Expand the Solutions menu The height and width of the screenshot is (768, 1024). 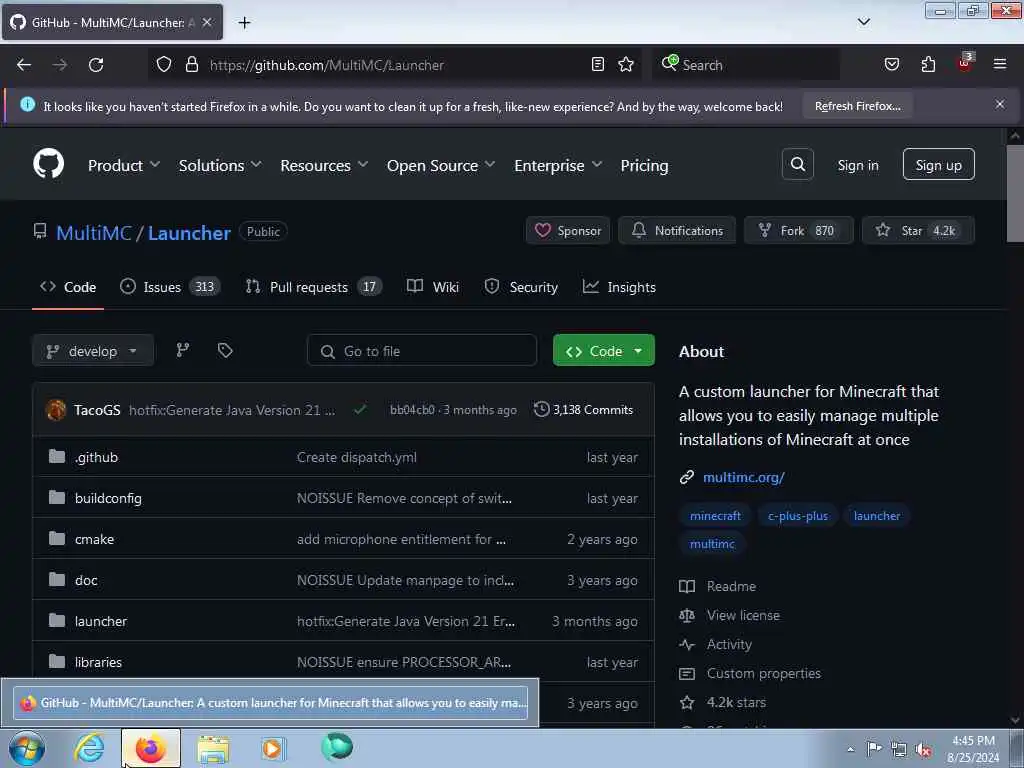point(220,165)
